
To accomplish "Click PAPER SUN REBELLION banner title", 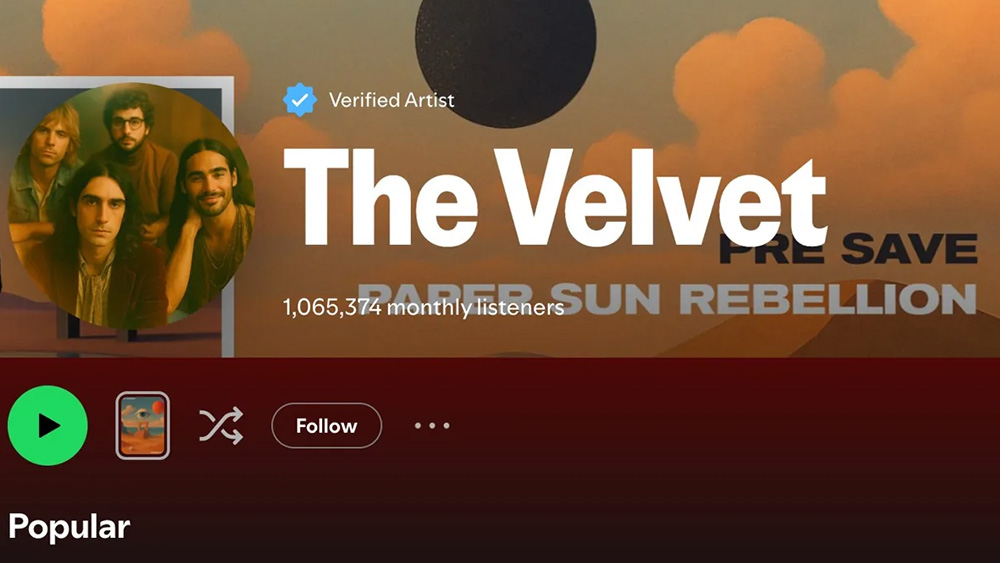I will (x=666, y=299).
